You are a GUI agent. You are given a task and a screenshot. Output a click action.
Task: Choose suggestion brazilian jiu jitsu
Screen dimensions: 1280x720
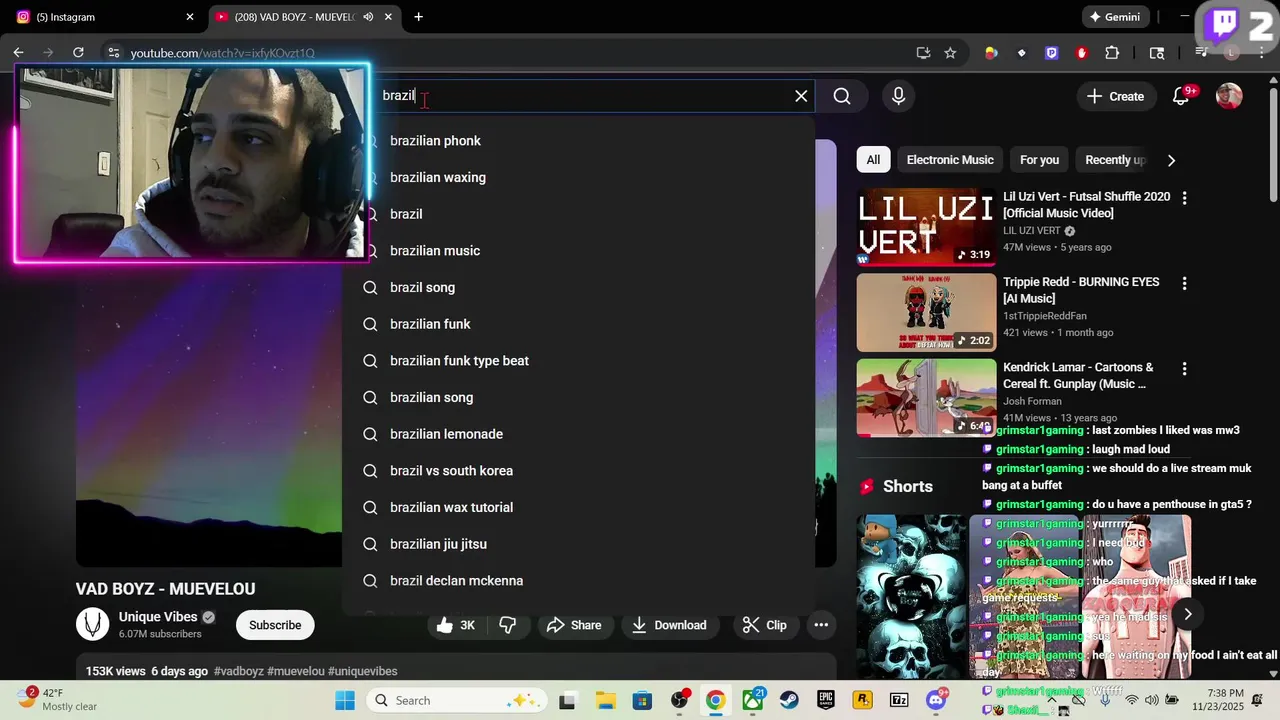pos(578,544)
